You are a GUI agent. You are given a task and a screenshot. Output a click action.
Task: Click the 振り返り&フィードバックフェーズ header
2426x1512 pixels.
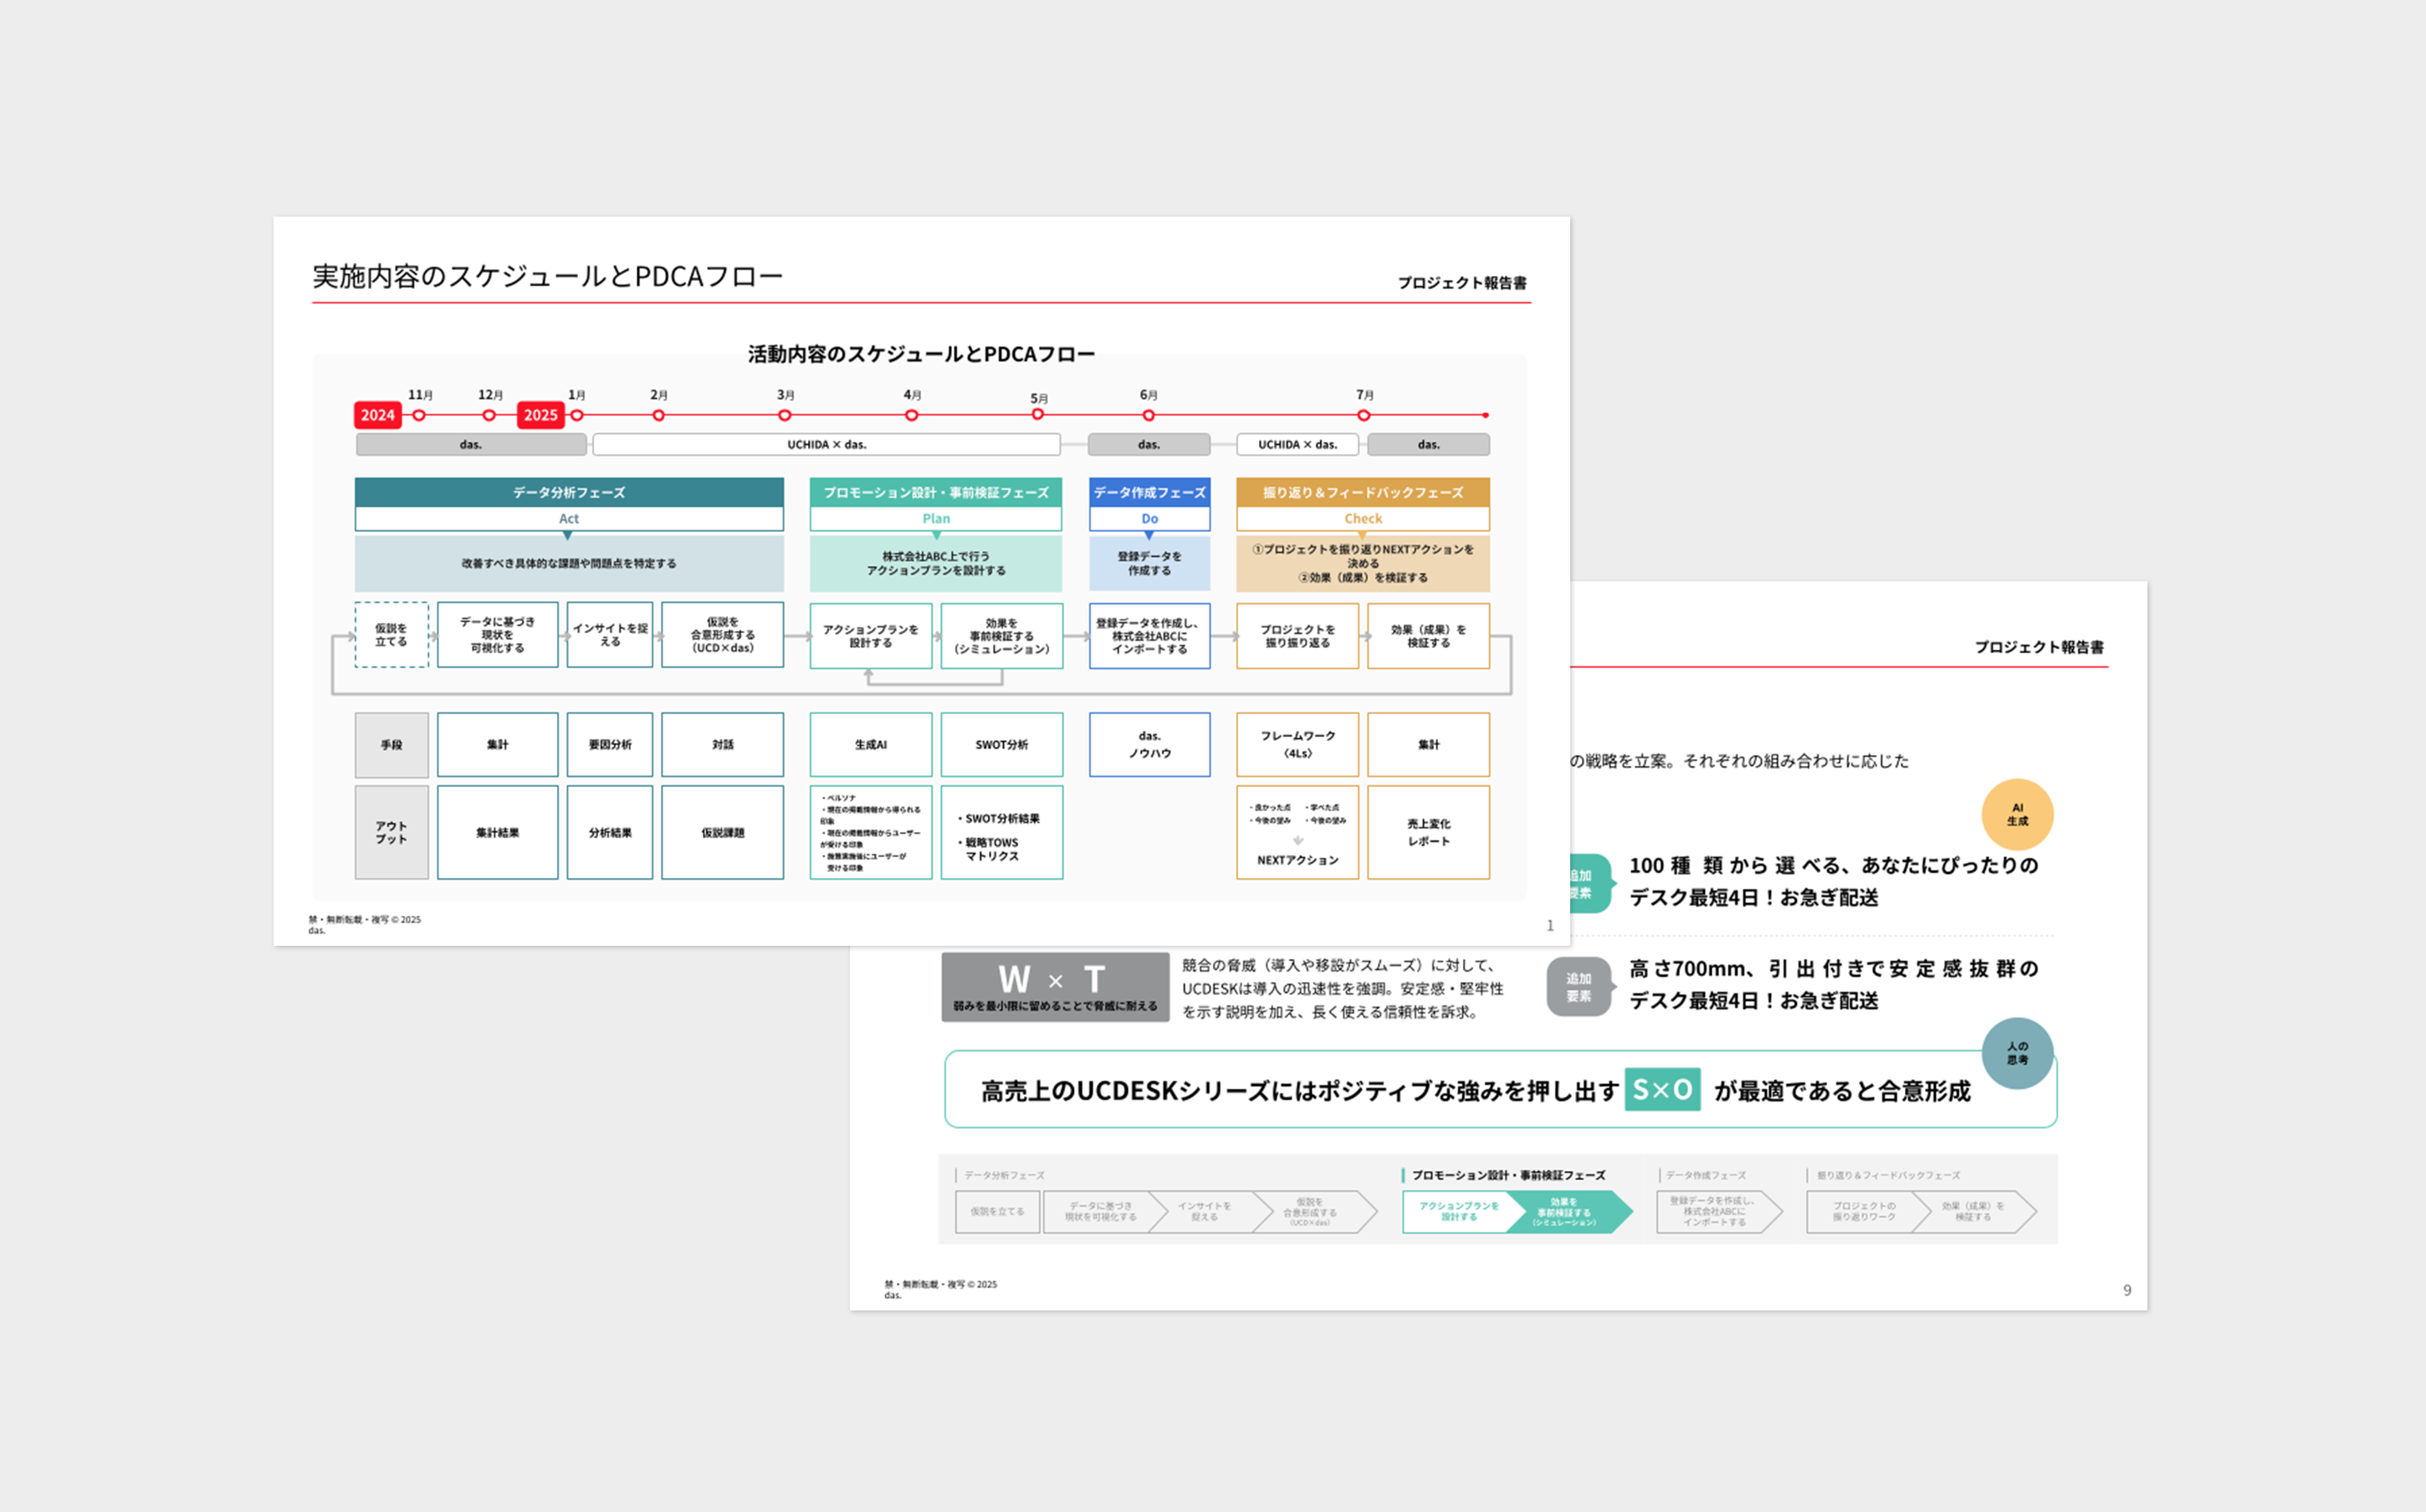tap(1362, 492)
